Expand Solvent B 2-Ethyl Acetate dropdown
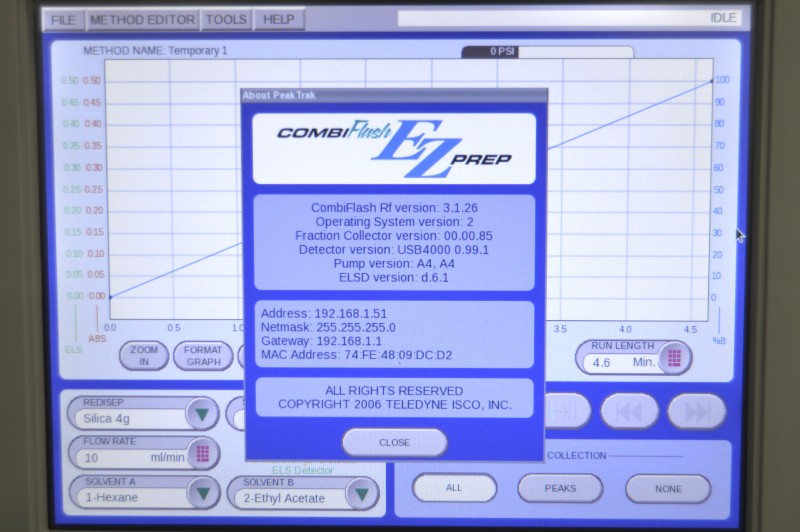 [x=361, y=493]
